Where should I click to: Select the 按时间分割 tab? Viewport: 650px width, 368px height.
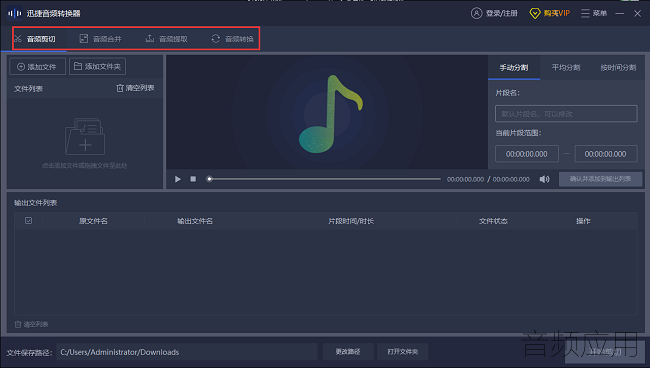pos(618,68)
